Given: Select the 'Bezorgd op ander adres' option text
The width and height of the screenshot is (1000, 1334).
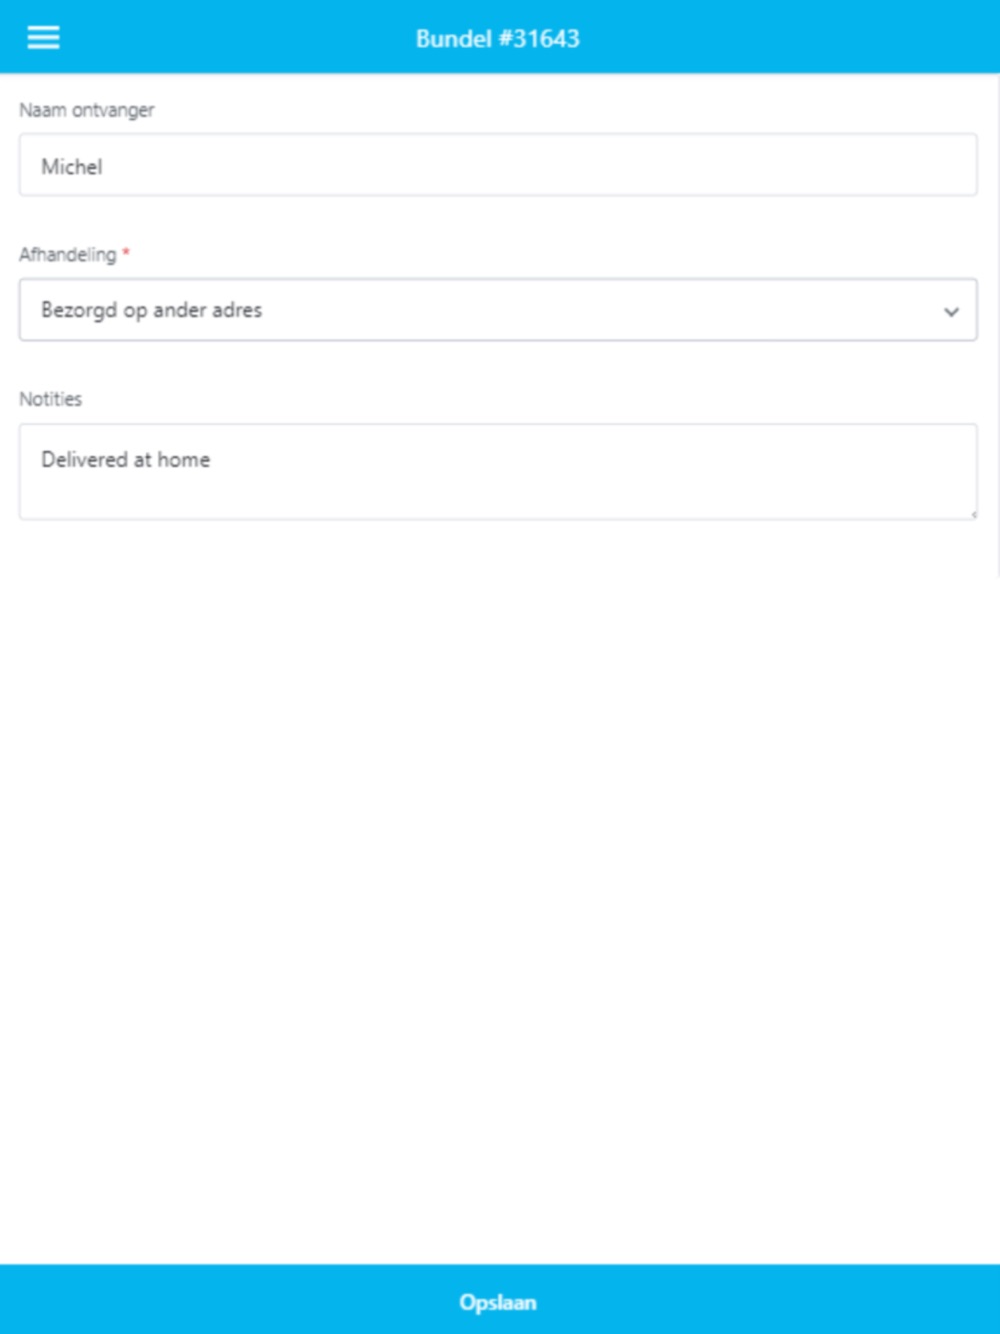Looking at the screenshot, I should pos(152,310).
